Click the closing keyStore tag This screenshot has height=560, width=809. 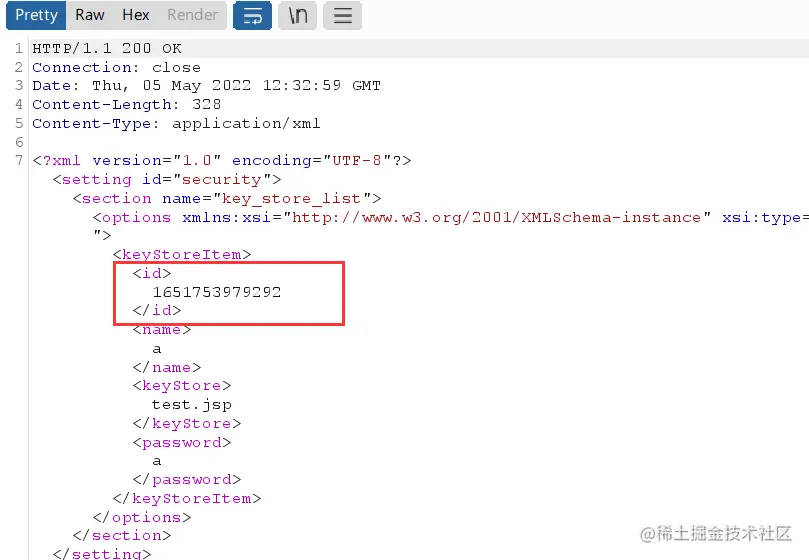click(187, 424)
